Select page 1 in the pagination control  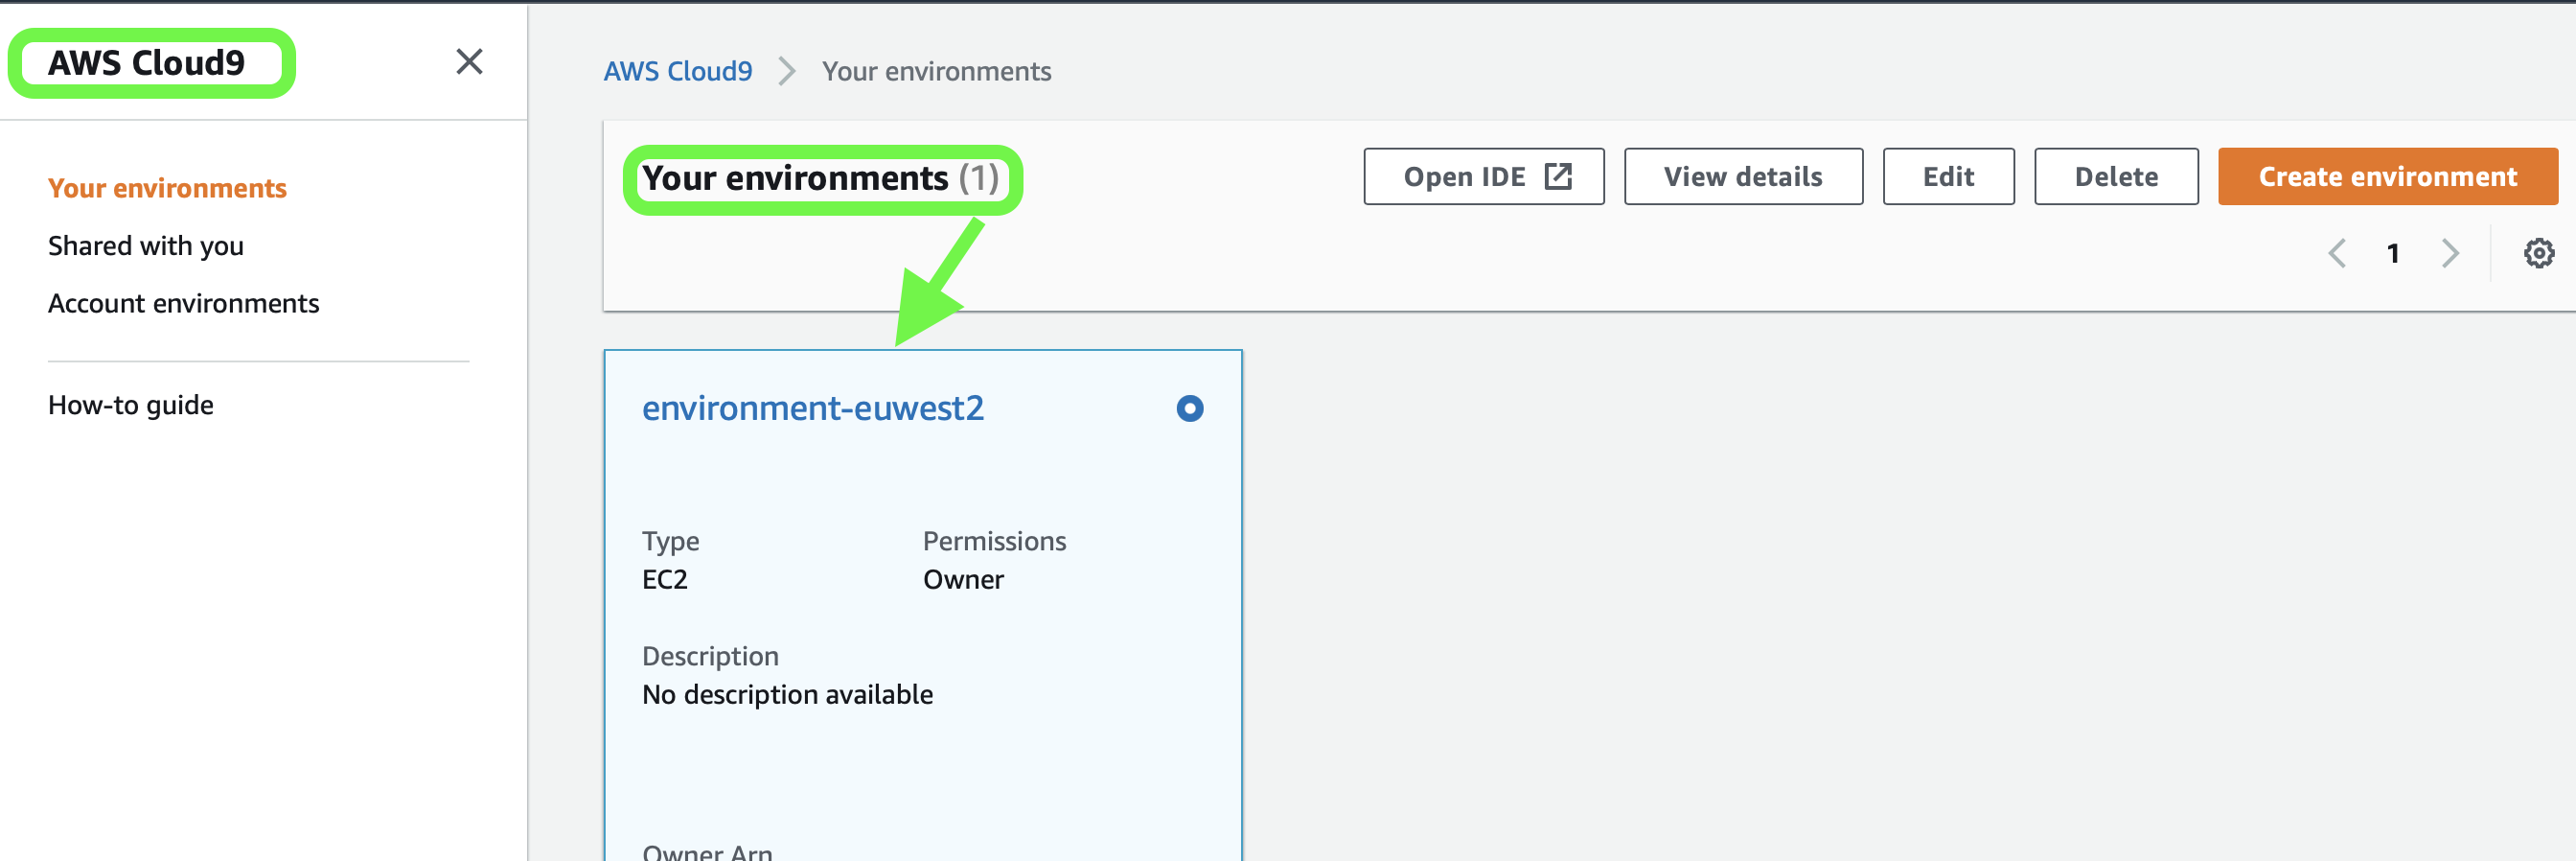[x=2393, y=253]
